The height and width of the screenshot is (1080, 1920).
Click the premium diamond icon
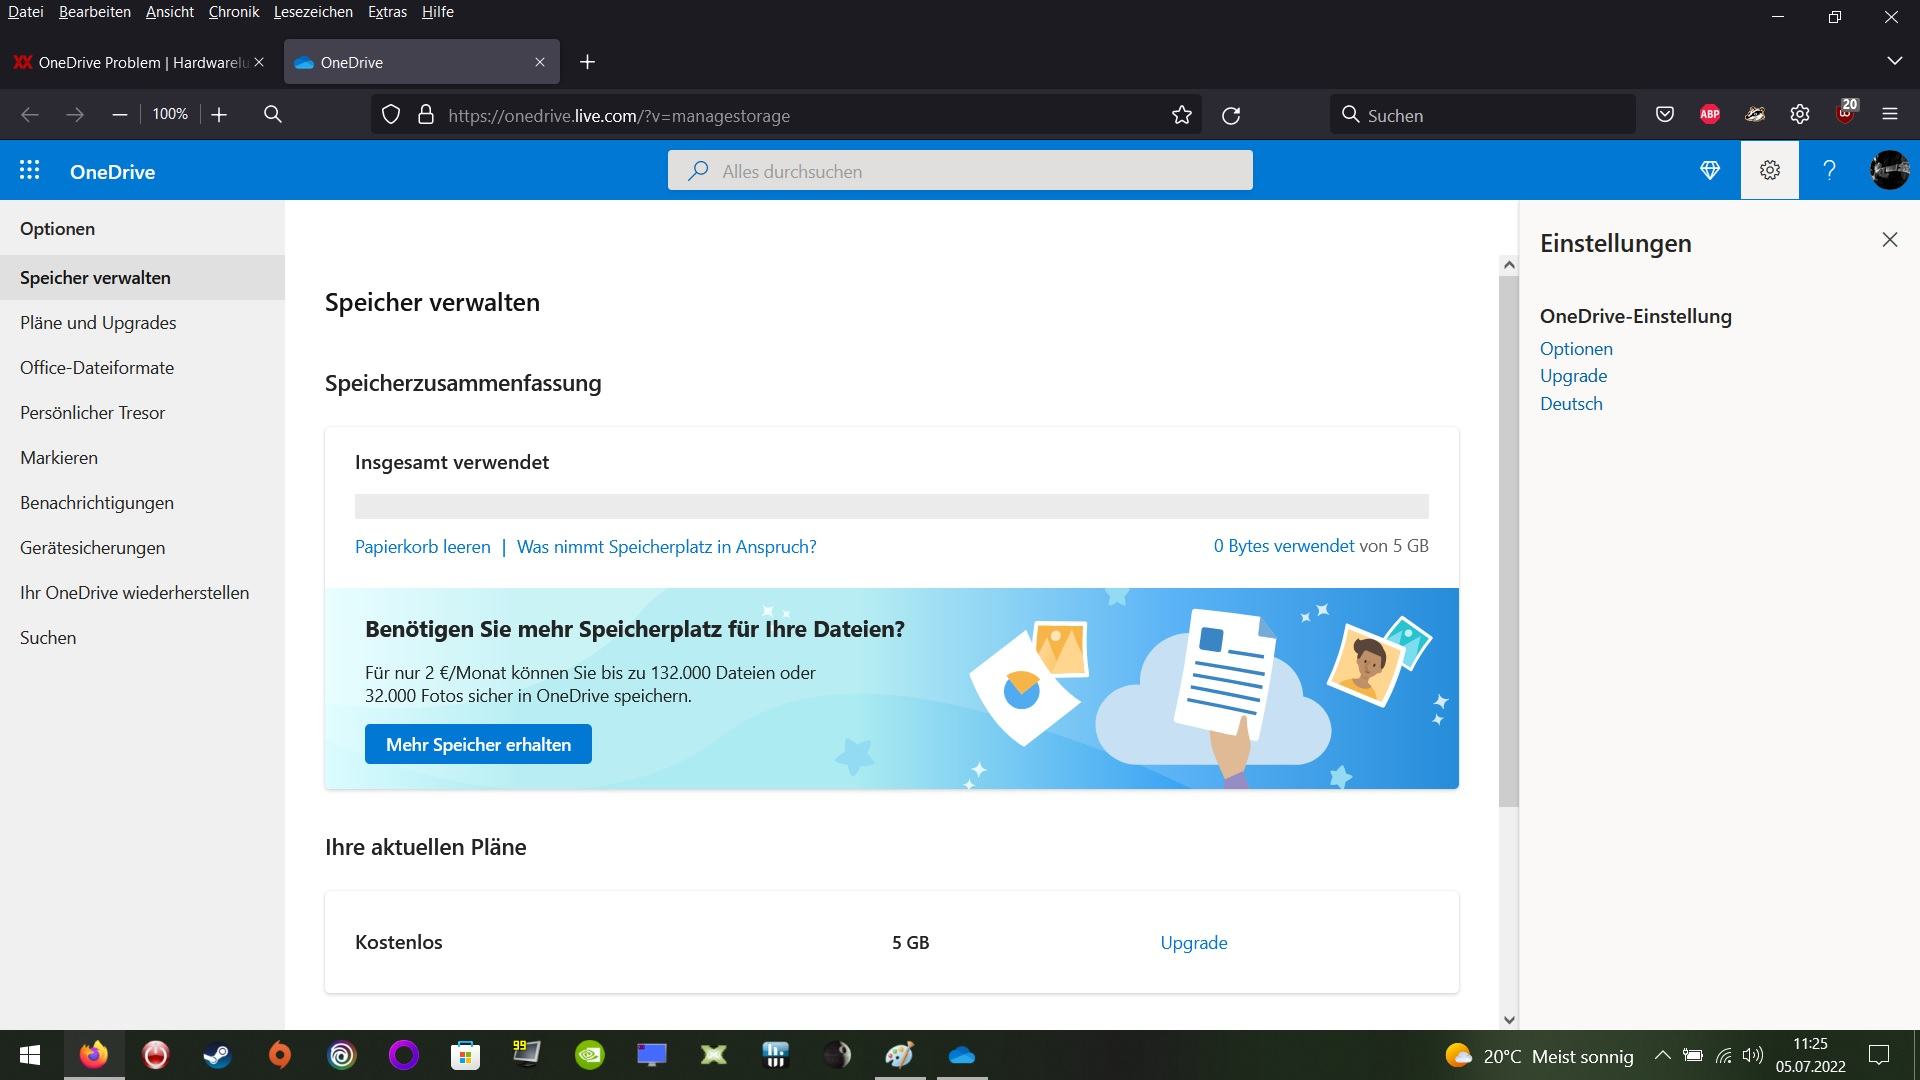(1710, 171)
